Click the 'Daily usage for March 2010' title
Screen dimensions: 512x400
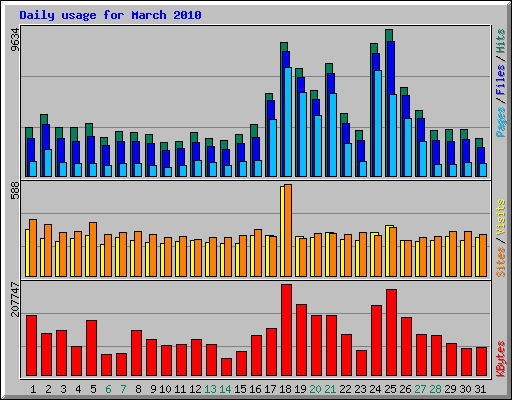110,15
